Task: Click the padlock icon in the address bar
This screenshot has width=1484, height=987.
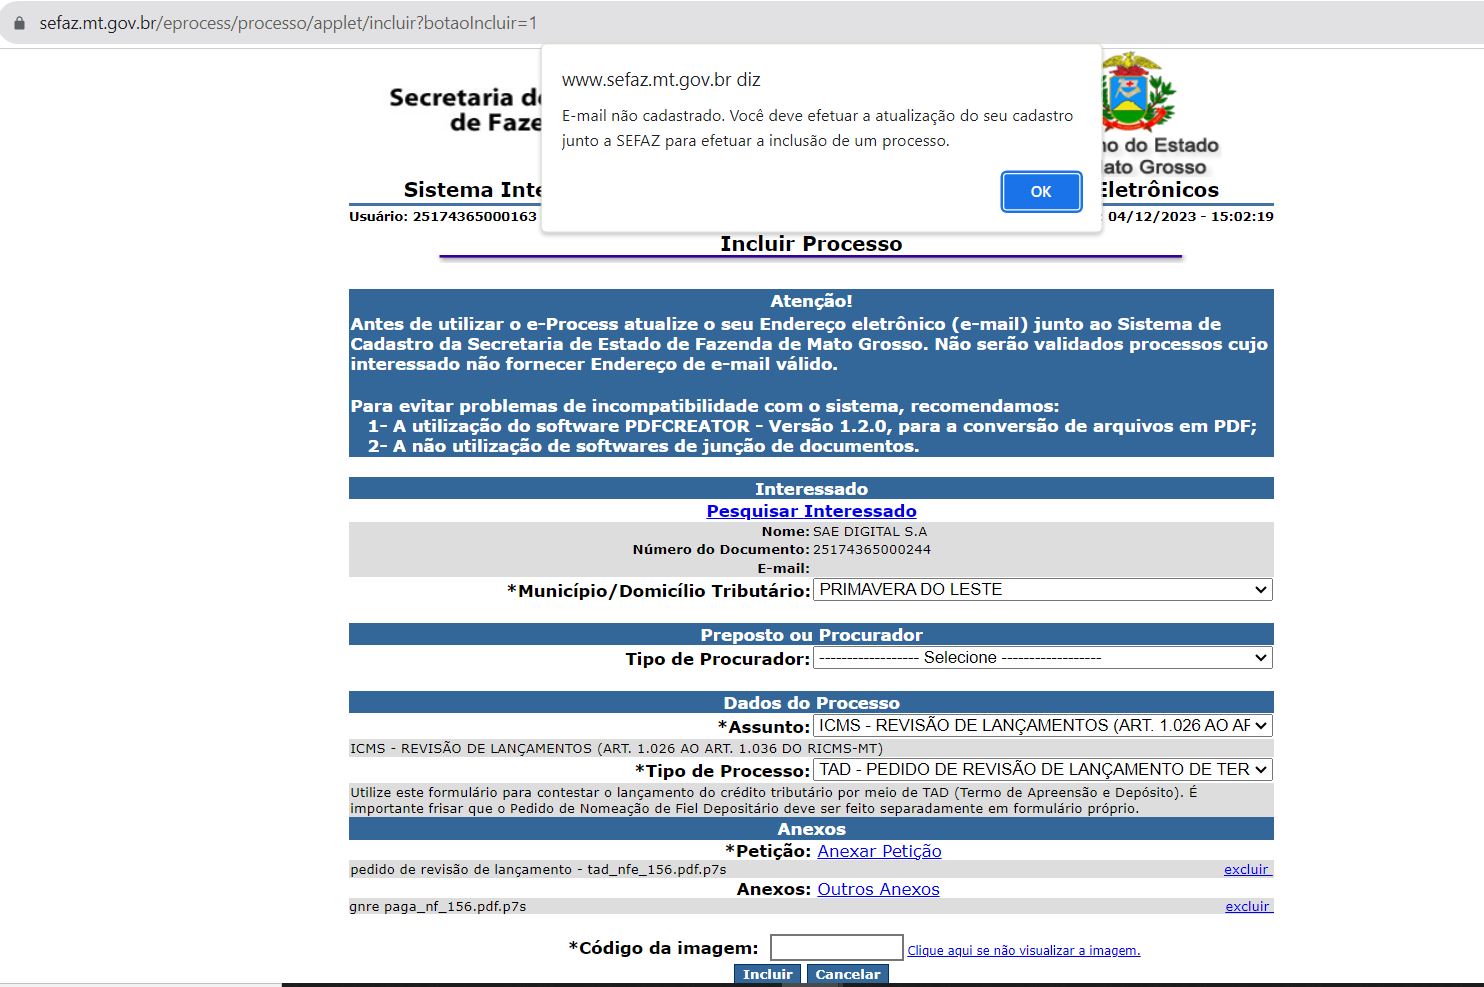Action: coord(19,22)
